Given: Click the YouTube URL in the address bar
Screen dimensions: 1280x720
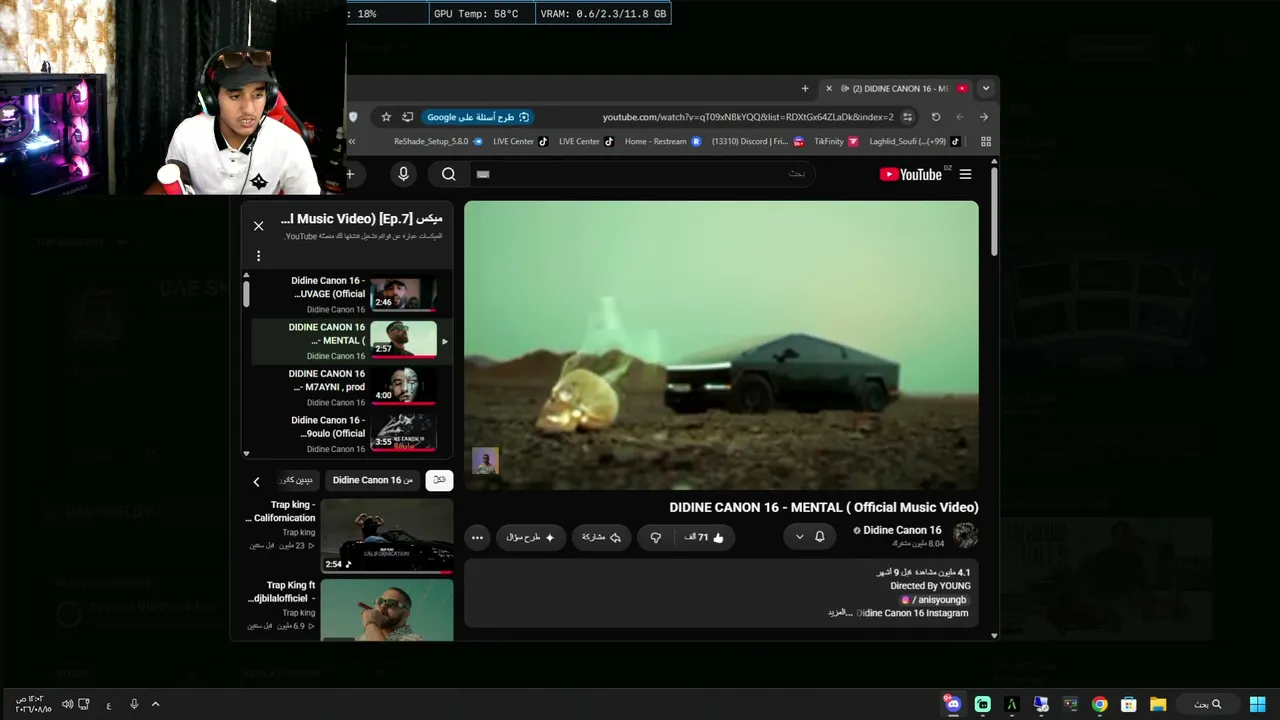Looking at the screenshot, I should point(748,117).
